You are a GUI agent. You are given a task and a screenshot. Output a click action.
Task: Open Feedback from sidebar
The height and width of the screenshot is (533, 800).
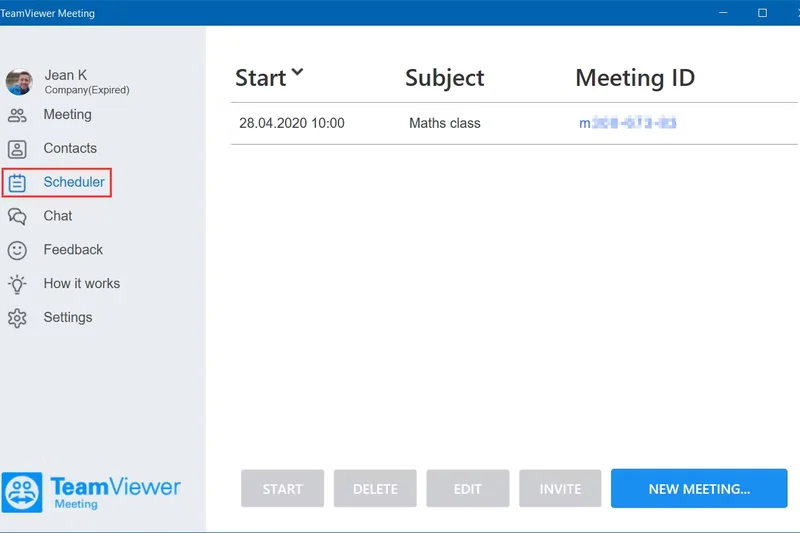pyautogui.click(x=73, y=249)
